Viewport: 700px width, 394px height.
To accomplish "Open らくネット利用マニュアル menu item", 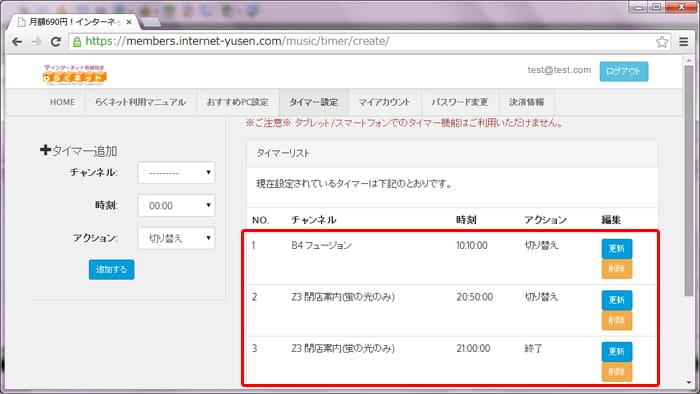I will (x=141, y=102).
